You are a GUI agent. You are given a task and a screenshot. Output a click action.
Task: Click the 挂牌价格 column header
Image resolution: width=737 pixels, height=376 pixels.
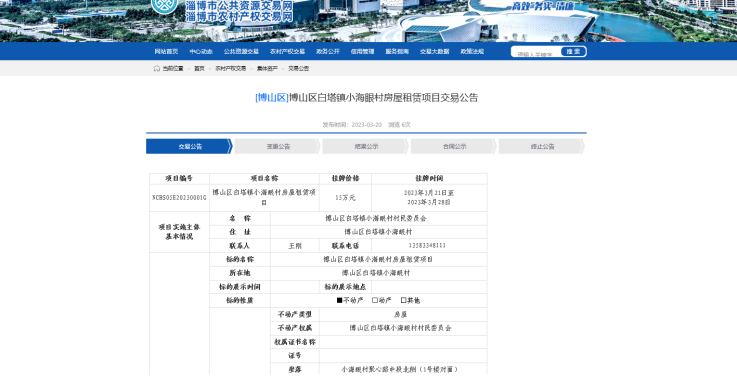tap(345, 179)
